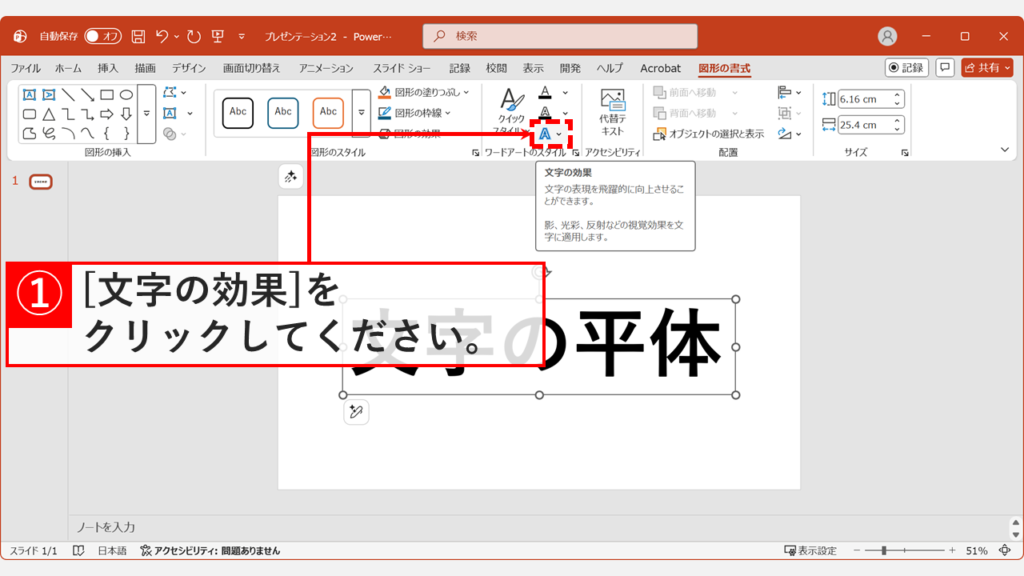This screenshot has width=1024, height=576.
Task: Select the horizontal text box tool
Action: [x=28, y=95]
